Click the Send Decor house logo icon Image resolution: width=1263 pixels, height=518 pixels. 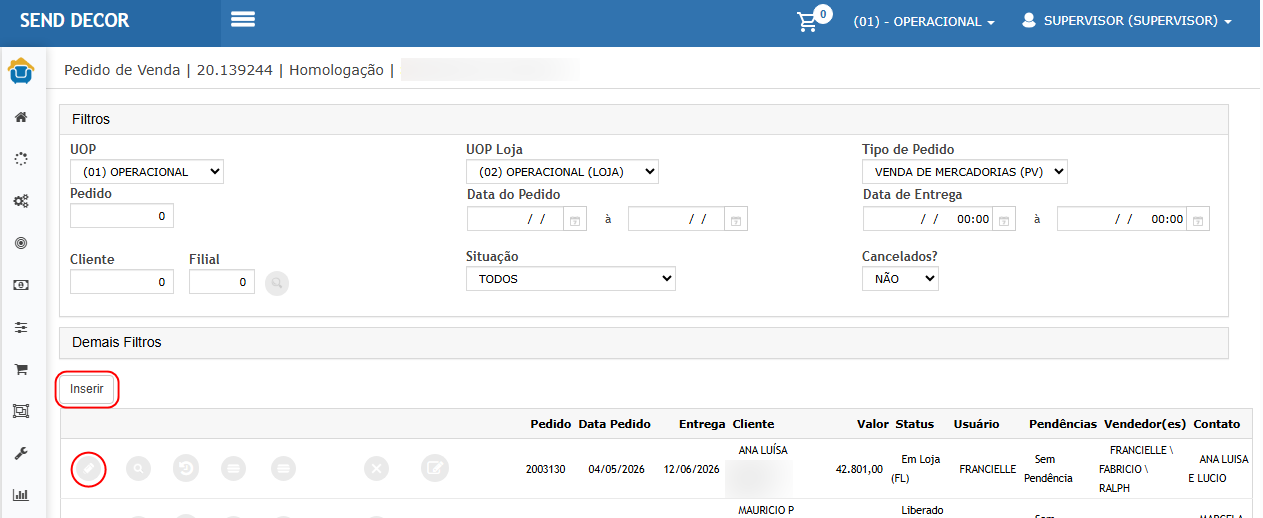(x=21, y=72)
